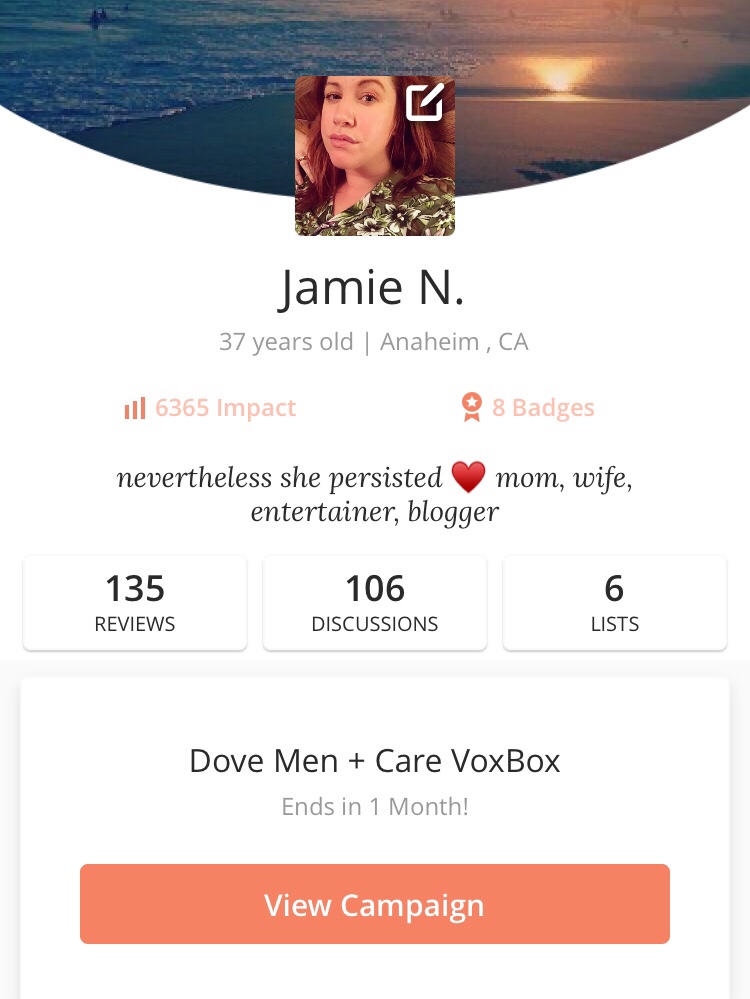Click the 'Ends in 1 Month!' notice
The width and height of the screenshot is (750, 999).
pos(375,807)
